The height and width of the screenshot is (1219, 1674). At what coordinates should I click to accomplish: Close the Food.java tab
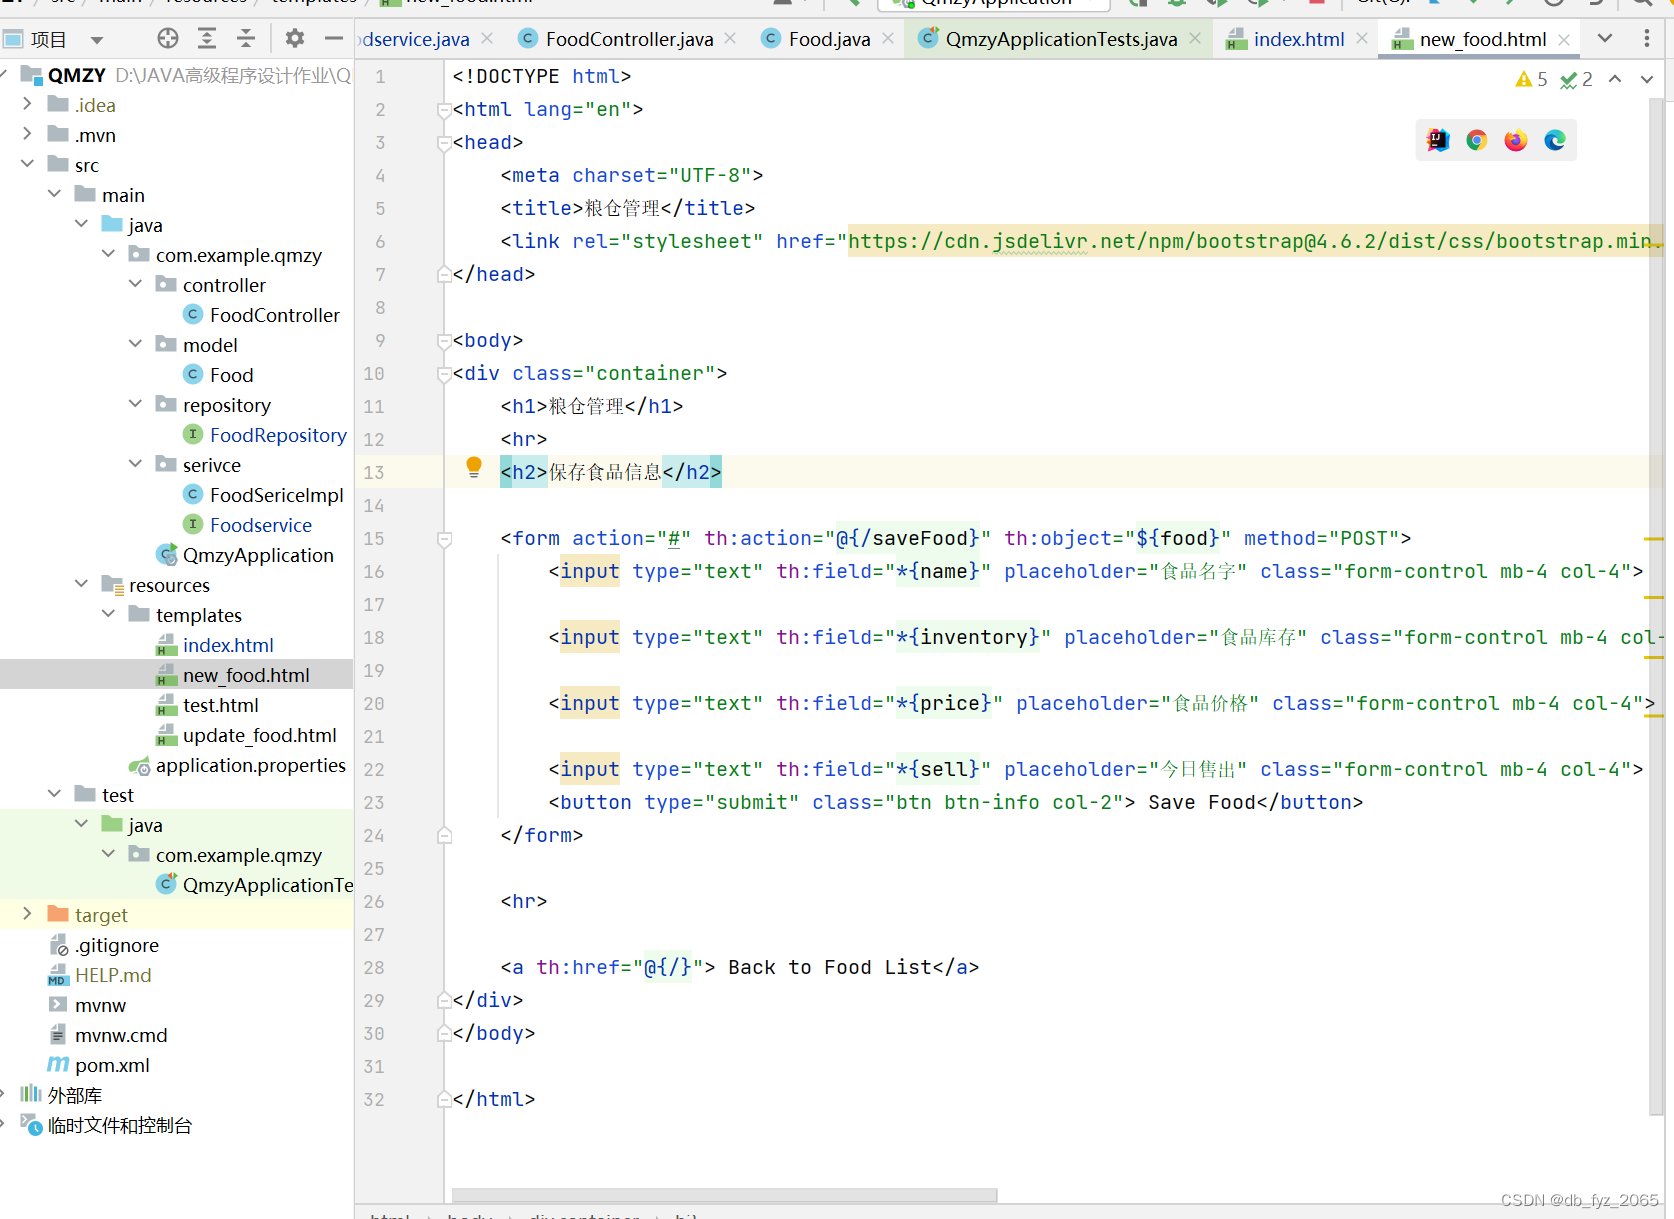point(888,38)
